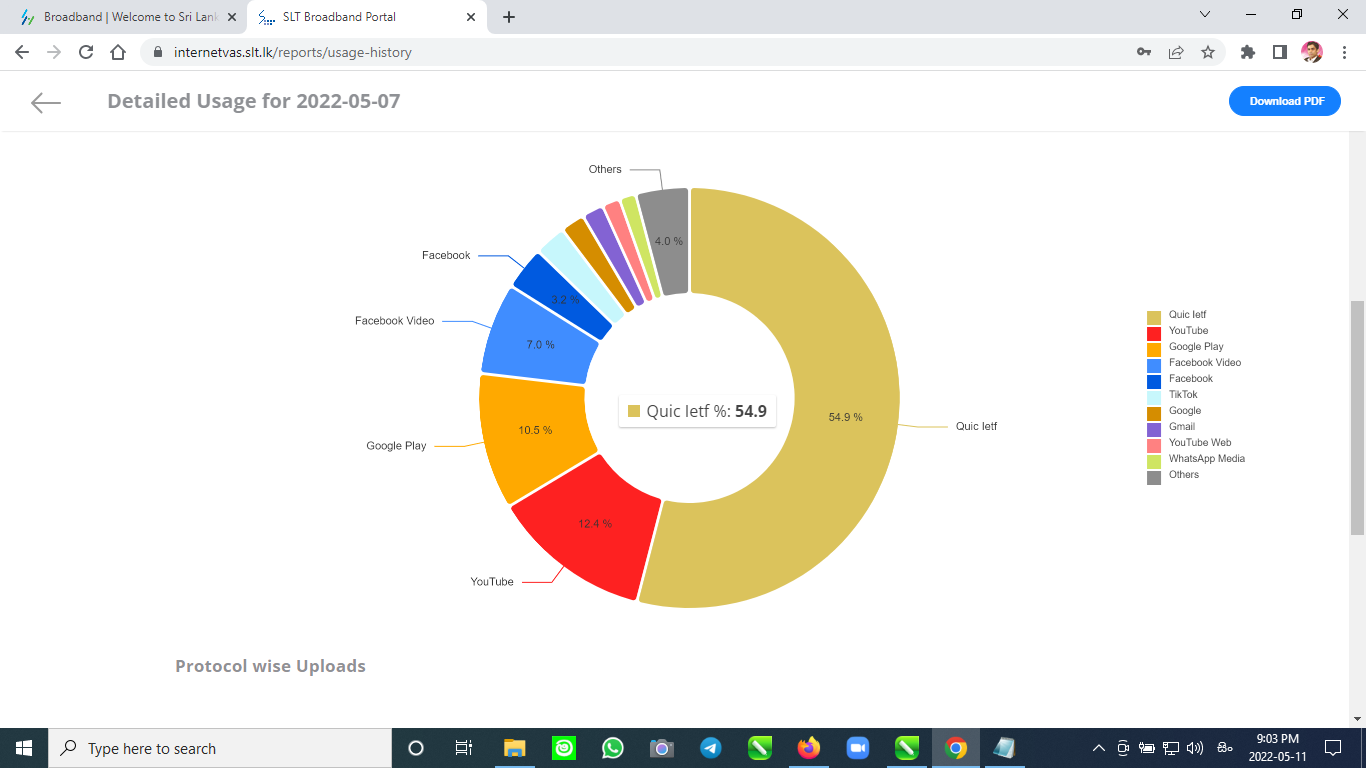Image resolution: width=1366 pixels, height=768 pixels.
Task: Open saved passwords key icon
Action: point(1144,52)
